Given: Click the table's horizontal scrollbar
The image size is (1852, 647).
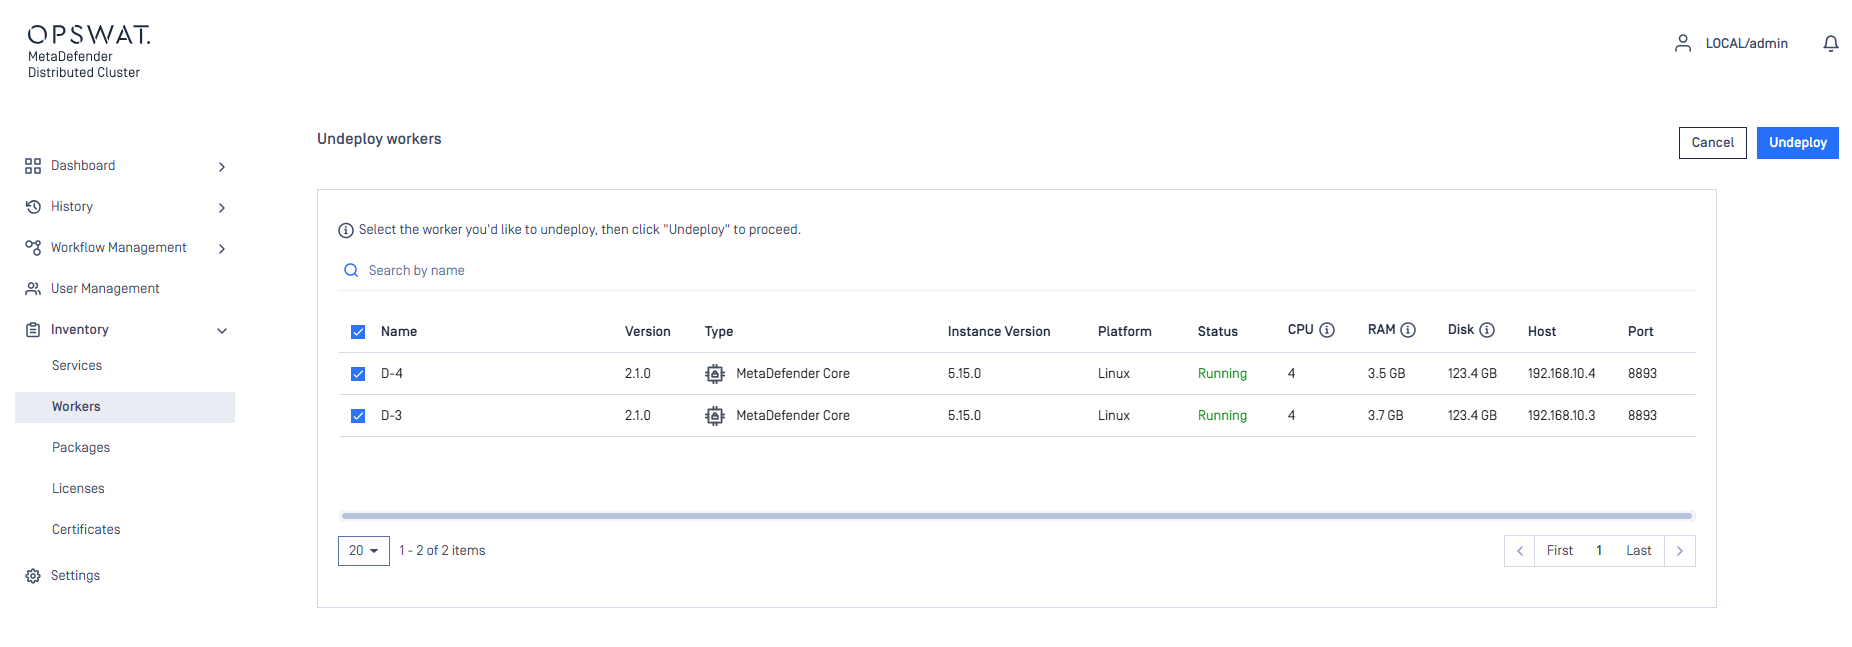Looking at the screenshot, I should coord(1017,516).
